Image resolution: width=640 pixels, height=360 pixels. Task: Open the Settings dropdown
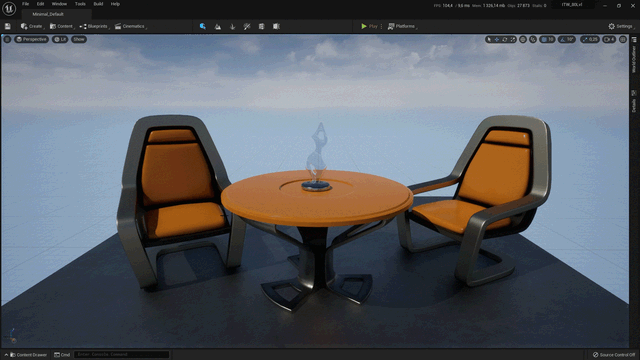pos(621,26)
